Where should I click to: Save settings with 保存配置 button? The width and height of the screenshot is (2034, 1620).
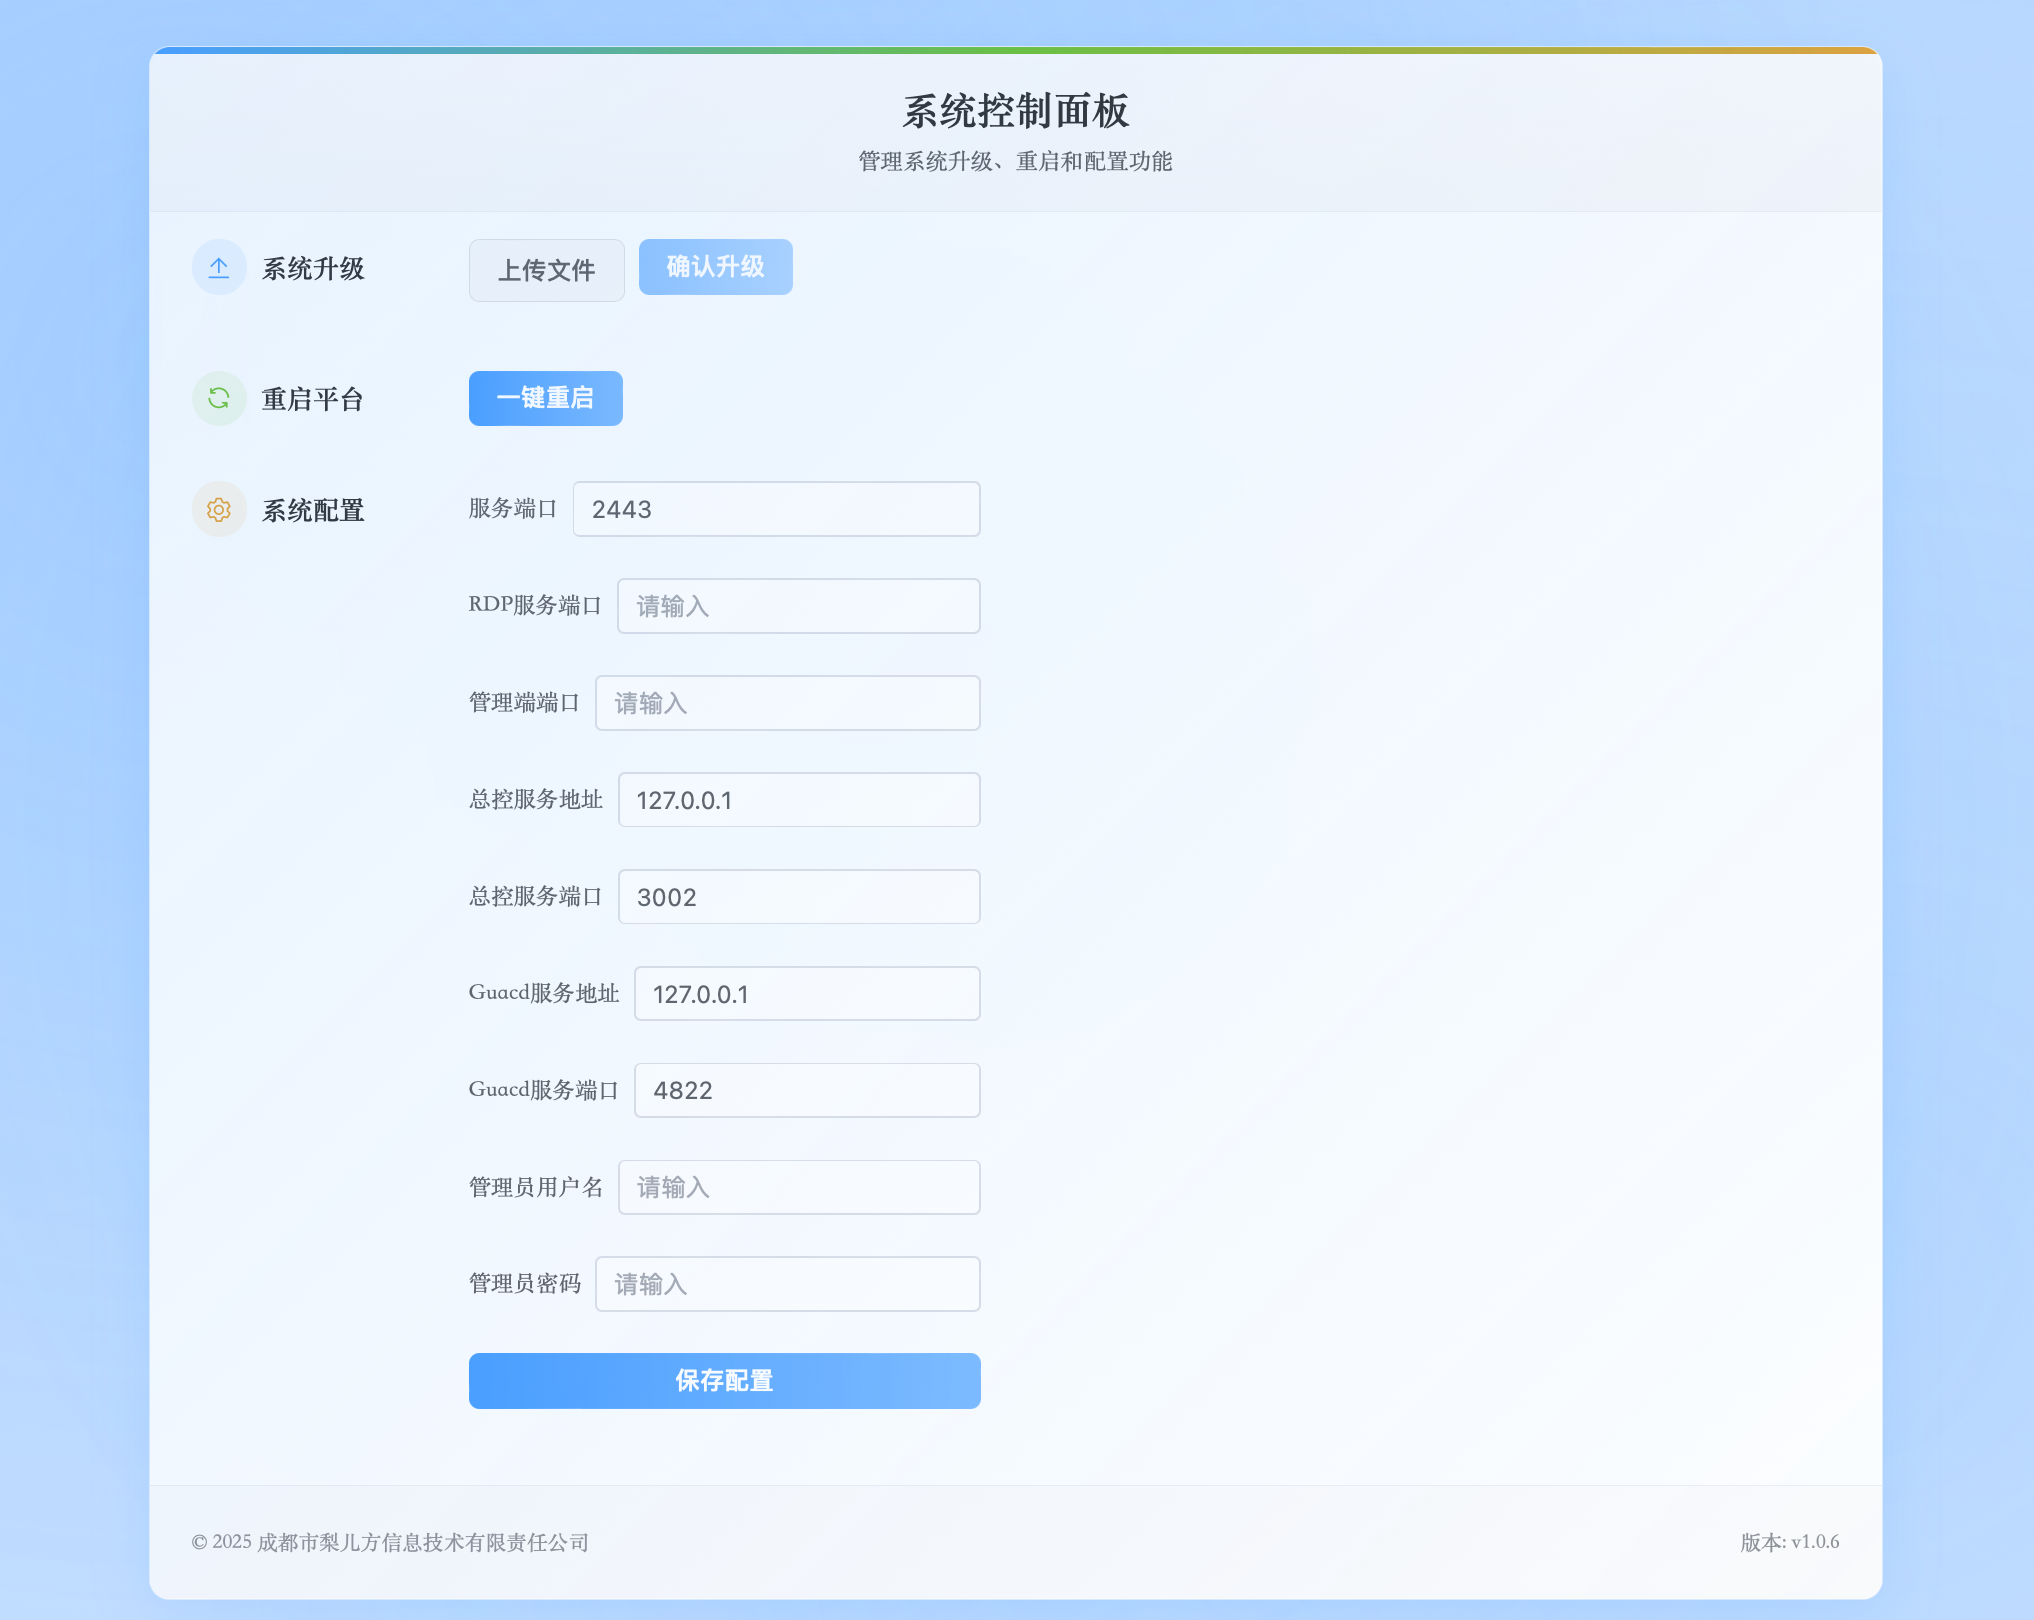tap(724, 1380)
